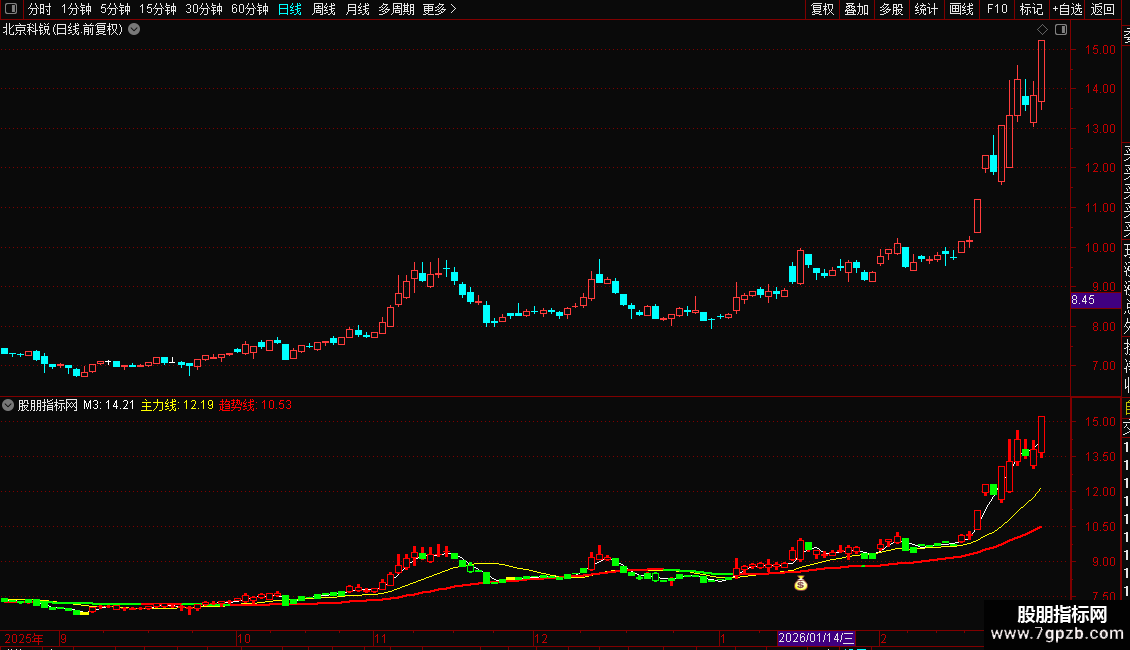Image resolution: width=1130 pixels, height=650 pixels.
Task: Open F10 company information
Action: pos(997,9)
